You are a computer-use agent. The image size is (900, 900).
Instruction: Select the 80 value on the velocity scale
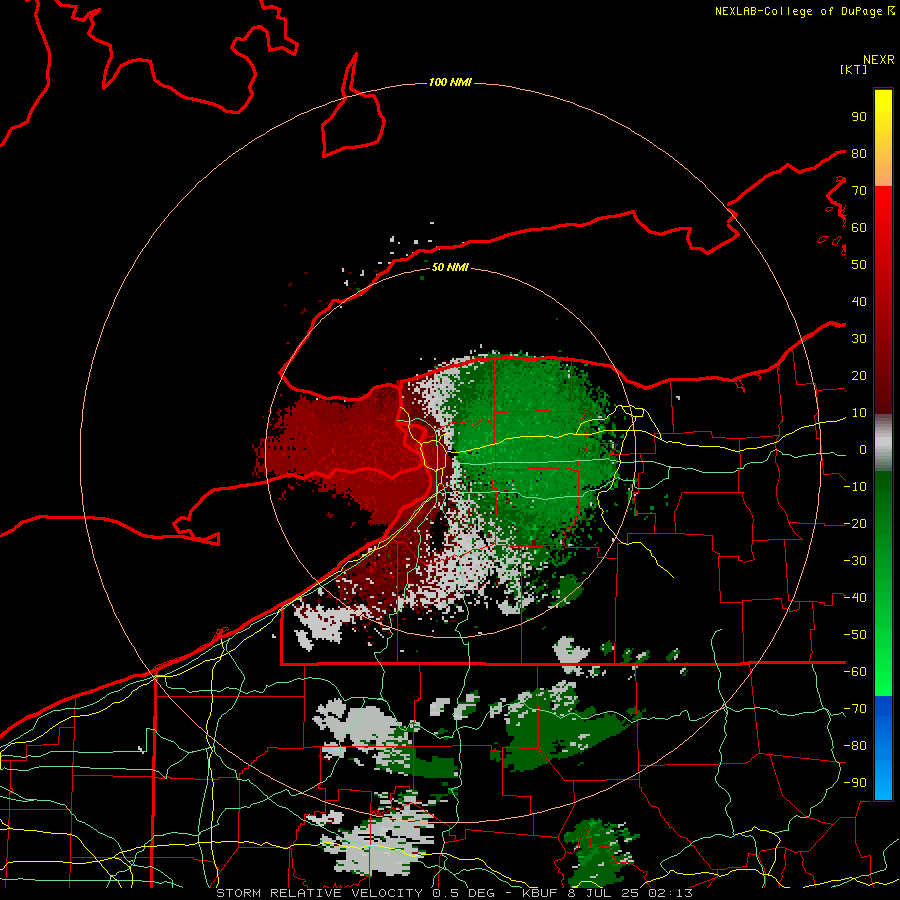click(x=859, y=154)
